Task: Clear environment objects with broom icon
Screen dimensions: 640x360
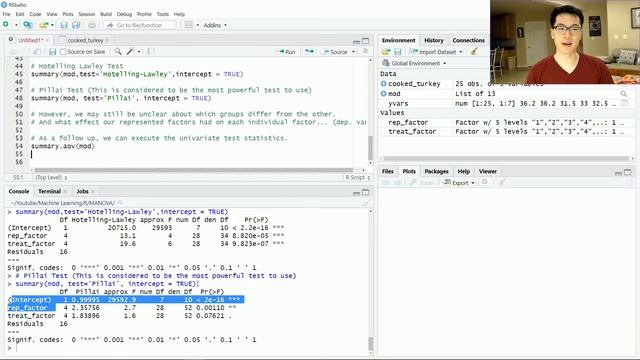Action: 474,51
